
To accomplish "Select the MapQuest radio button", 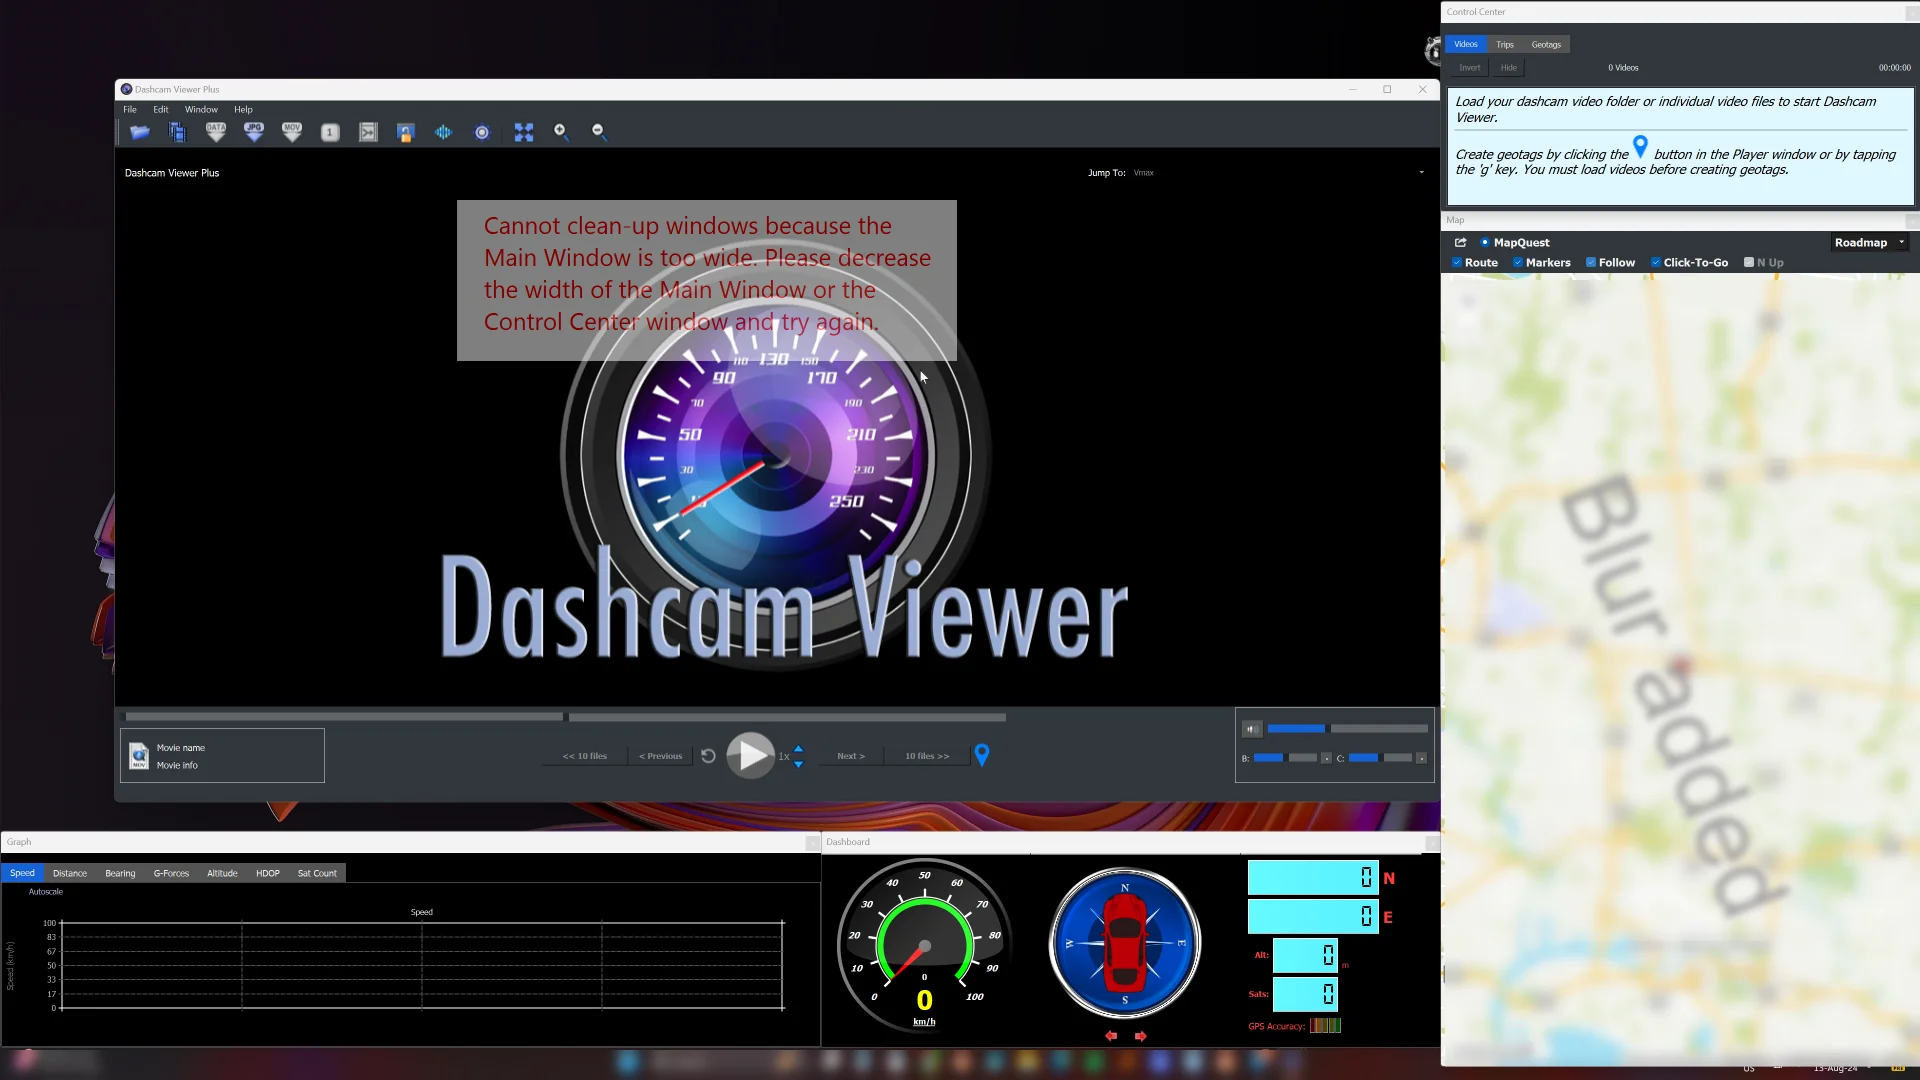I will tap(1485, 243).
